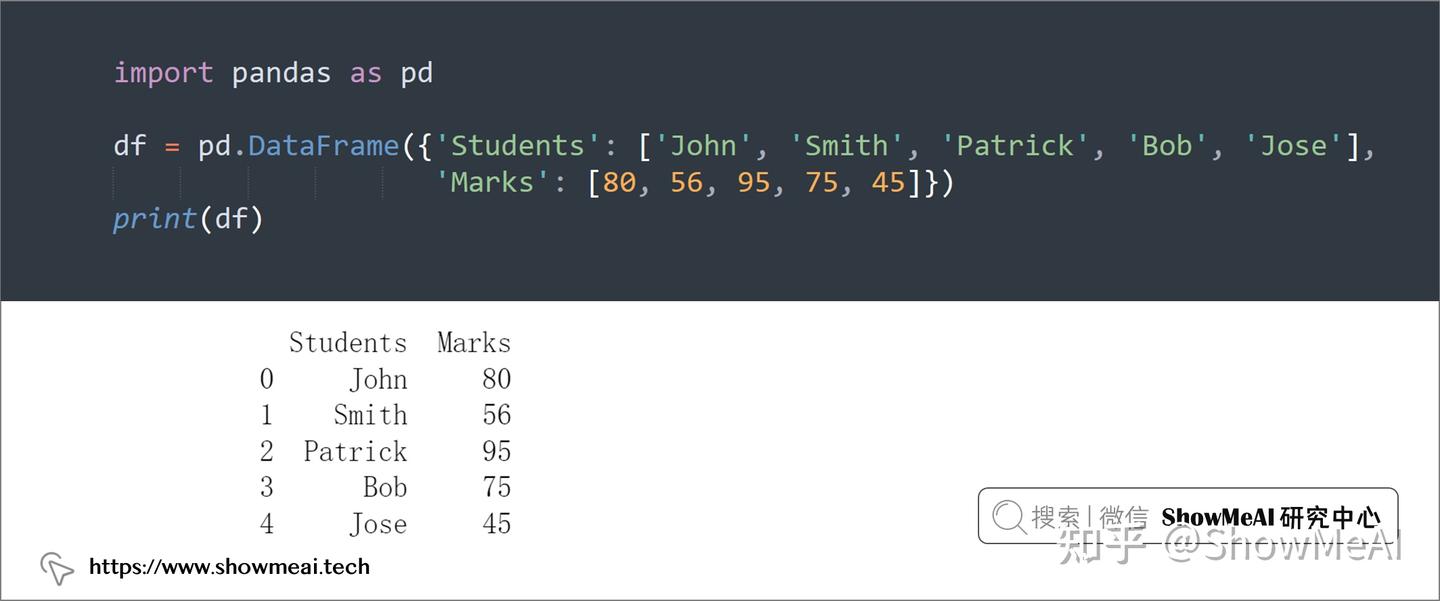
Task: Click the 'Students' string key in the code
Action: tap(518, 146)
